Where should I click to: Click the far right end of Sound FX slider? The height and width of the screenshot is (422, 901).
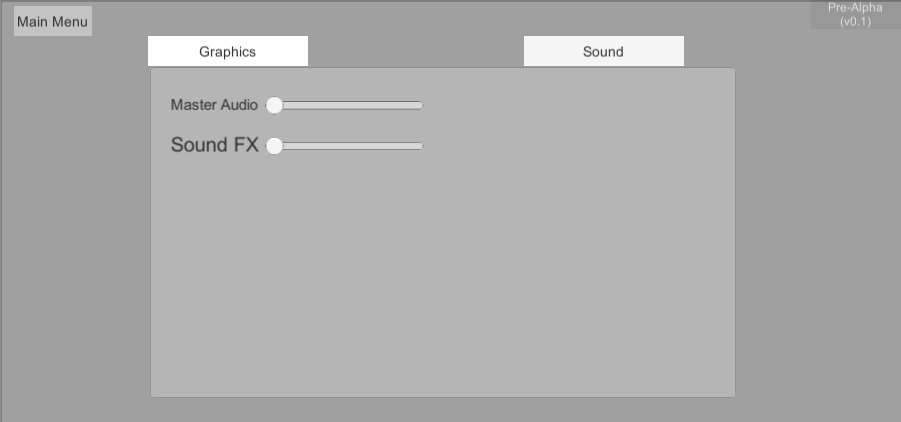coord(421,146)
